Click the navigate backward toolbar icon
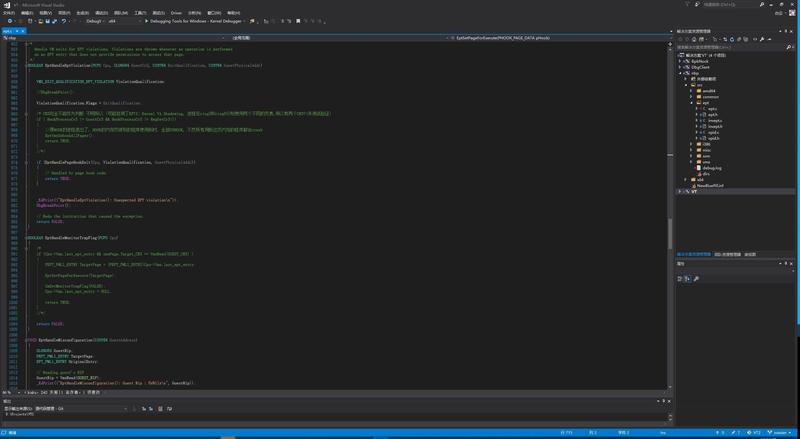The width and height of the screenshot is (800, 439). click(x=10, y=21)
